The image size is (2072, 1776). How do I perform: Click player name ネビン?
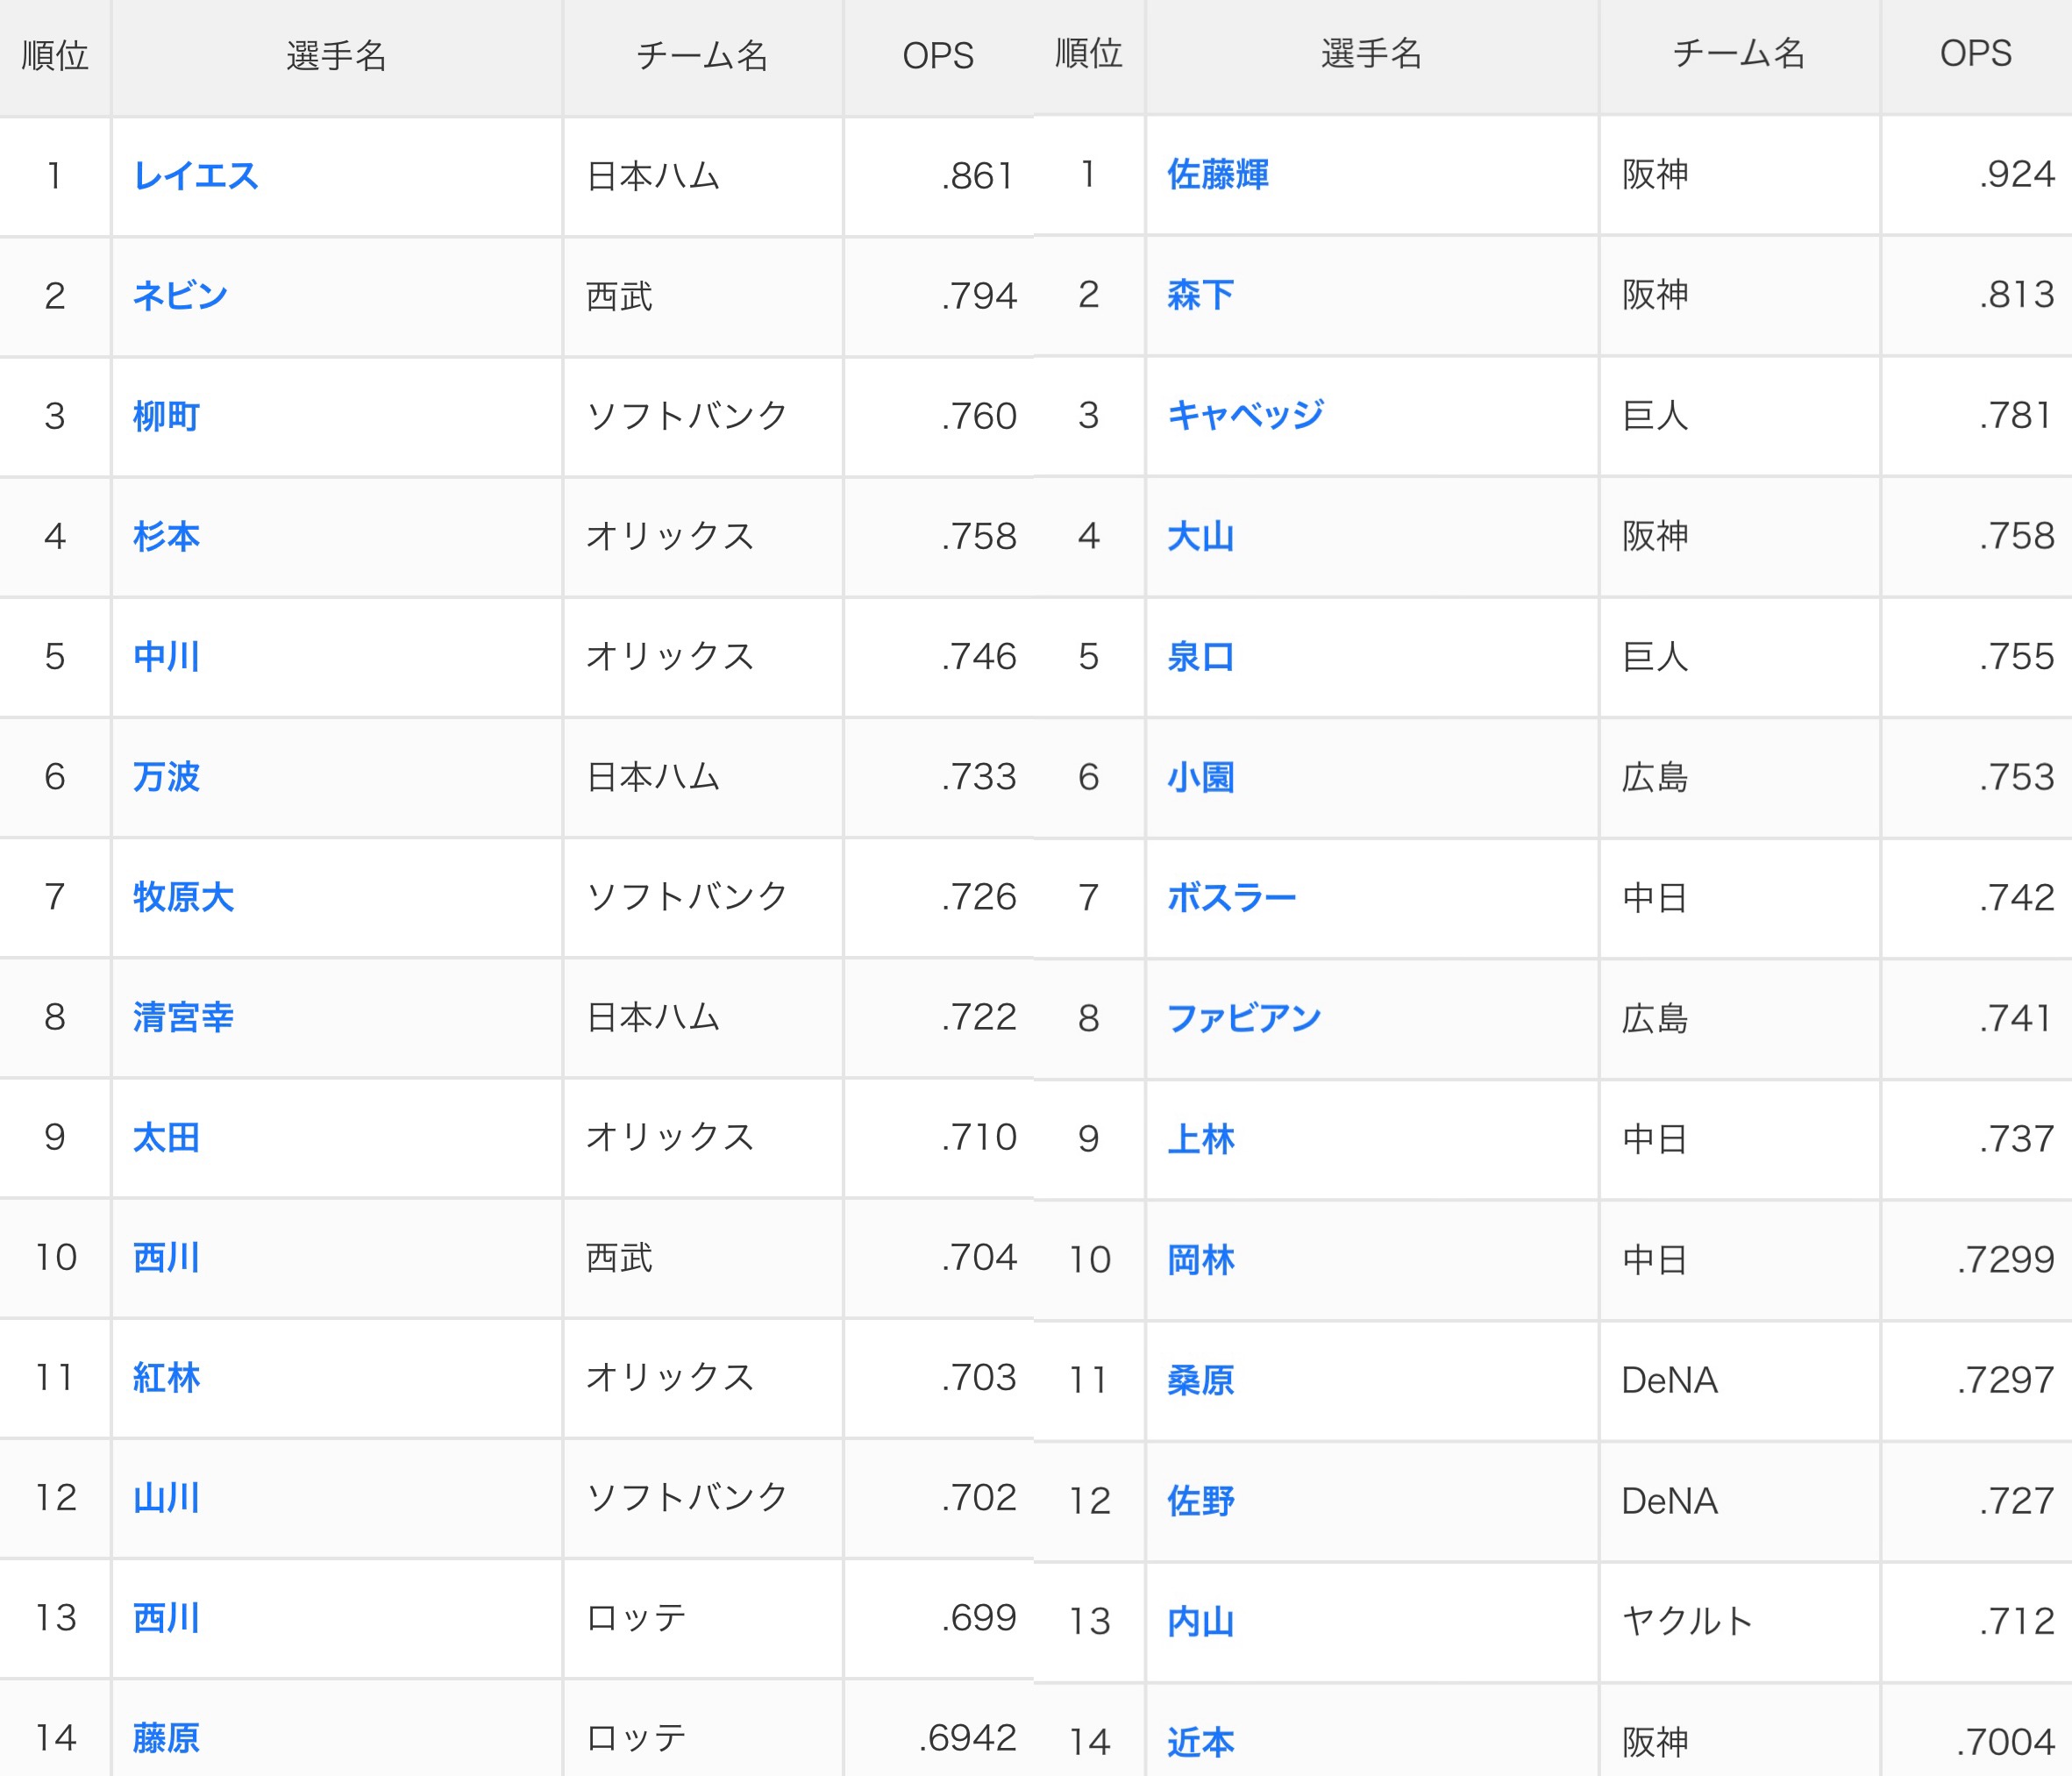[x=180, y=296]
